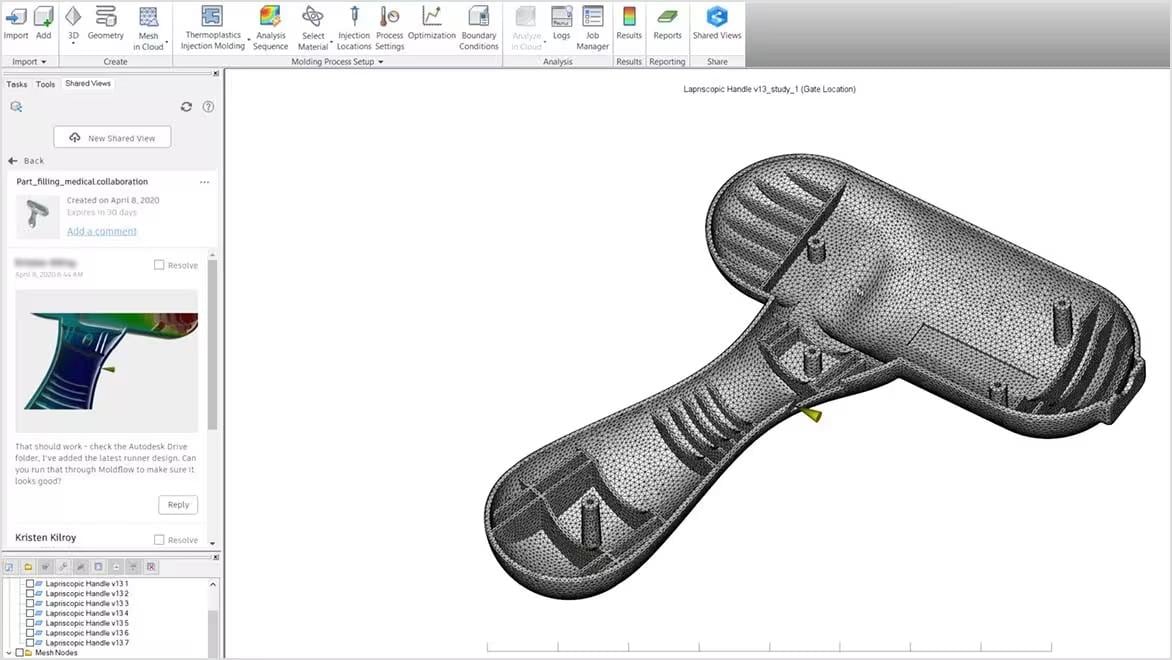Viewport: 1172px width, 660px height.
Task: Click the New Shared View button
Action: pyautogui.click(x=111, y=137)
